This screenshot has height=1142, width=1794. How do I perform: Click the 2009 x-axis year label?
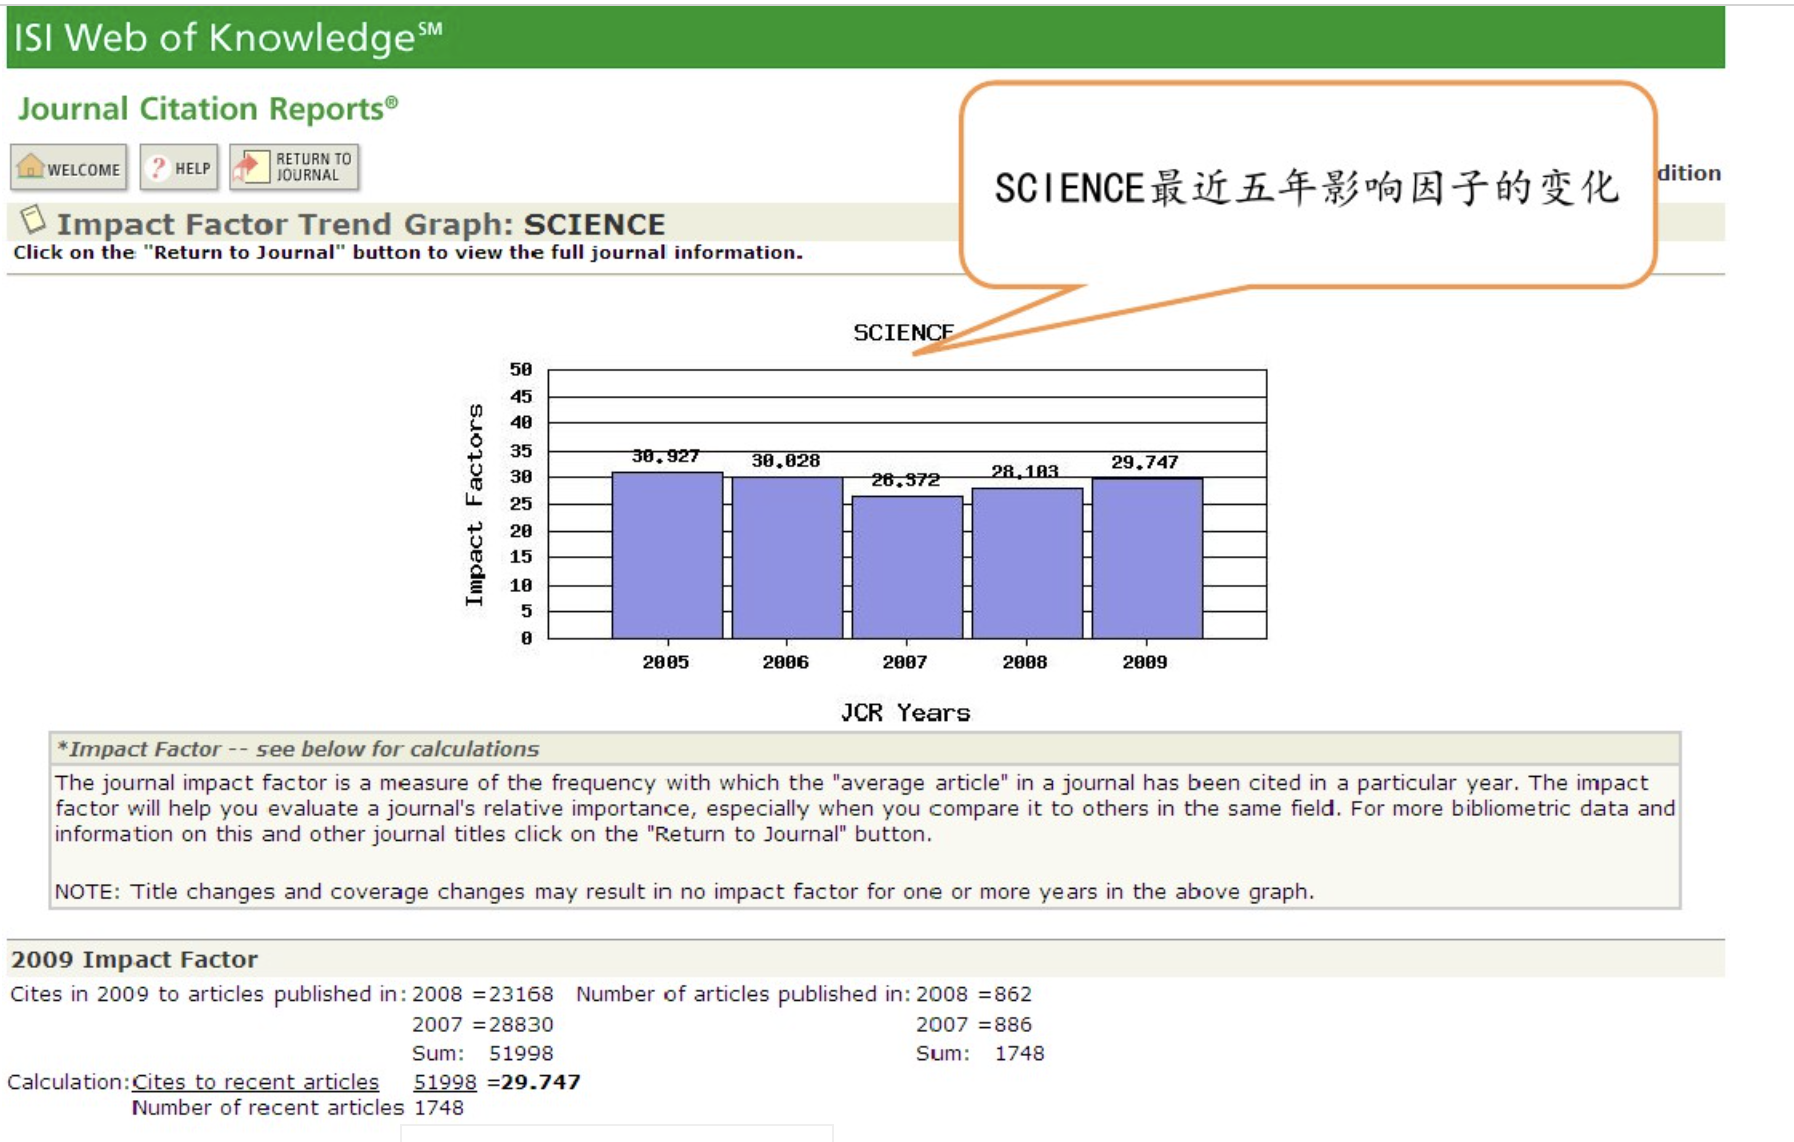click(x=1145, y=662)
